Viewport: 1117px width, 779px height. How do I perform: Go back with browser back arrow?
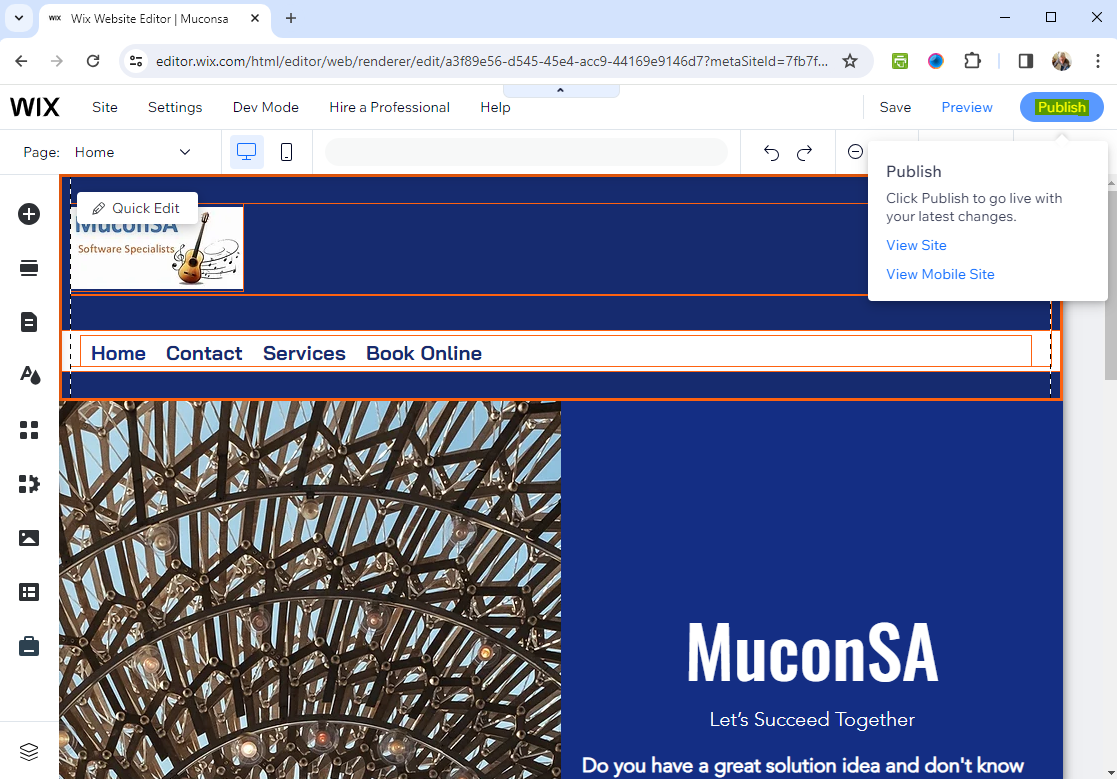[x=21, y=61]
